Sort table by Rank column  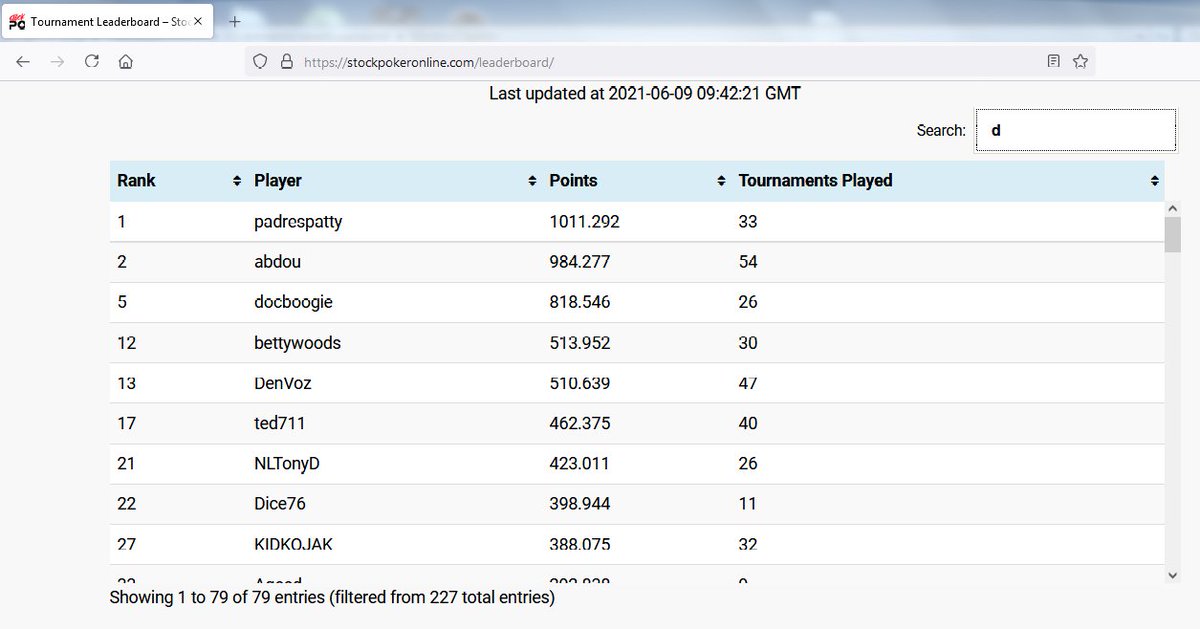point(179,181)
